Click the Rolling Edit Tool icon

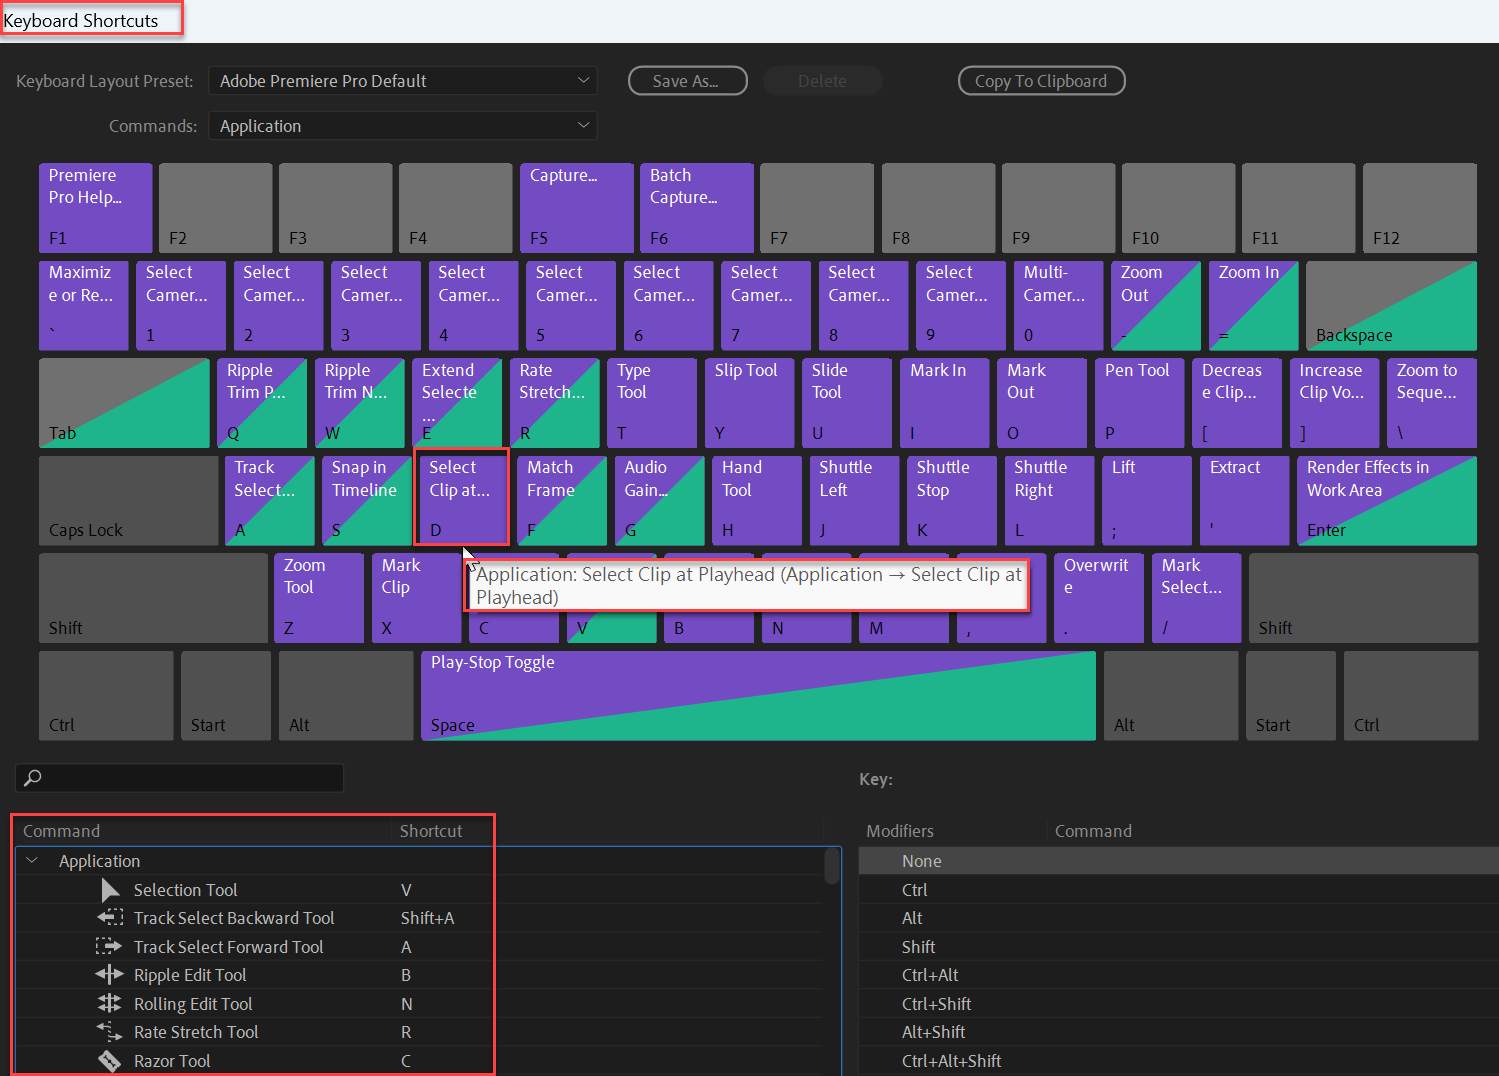pos(109,1003)
